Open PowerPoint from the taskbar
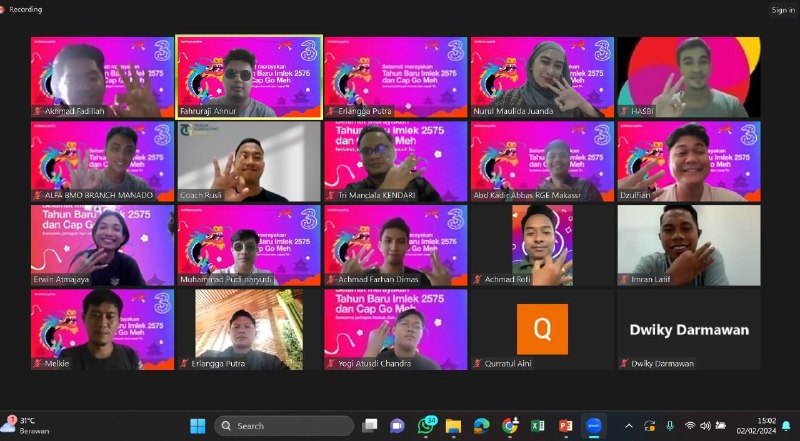800x441 pixels. tap(565, 426)
